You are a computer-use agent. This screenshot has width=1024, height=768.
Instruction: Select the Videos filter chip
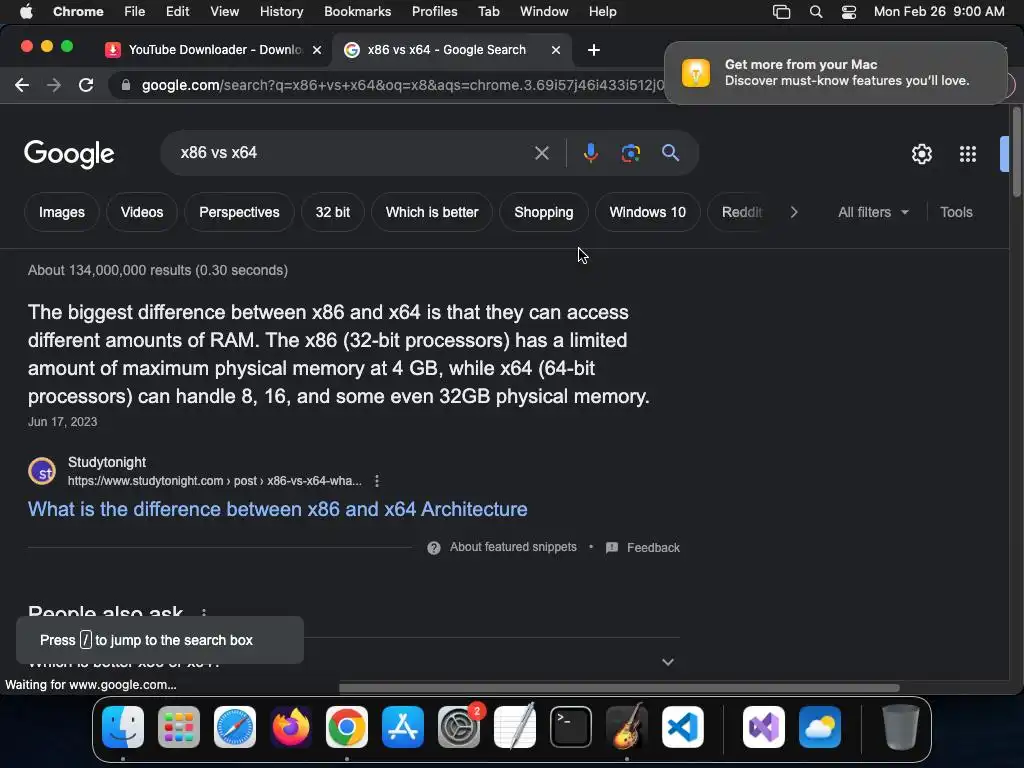(142, 212)
